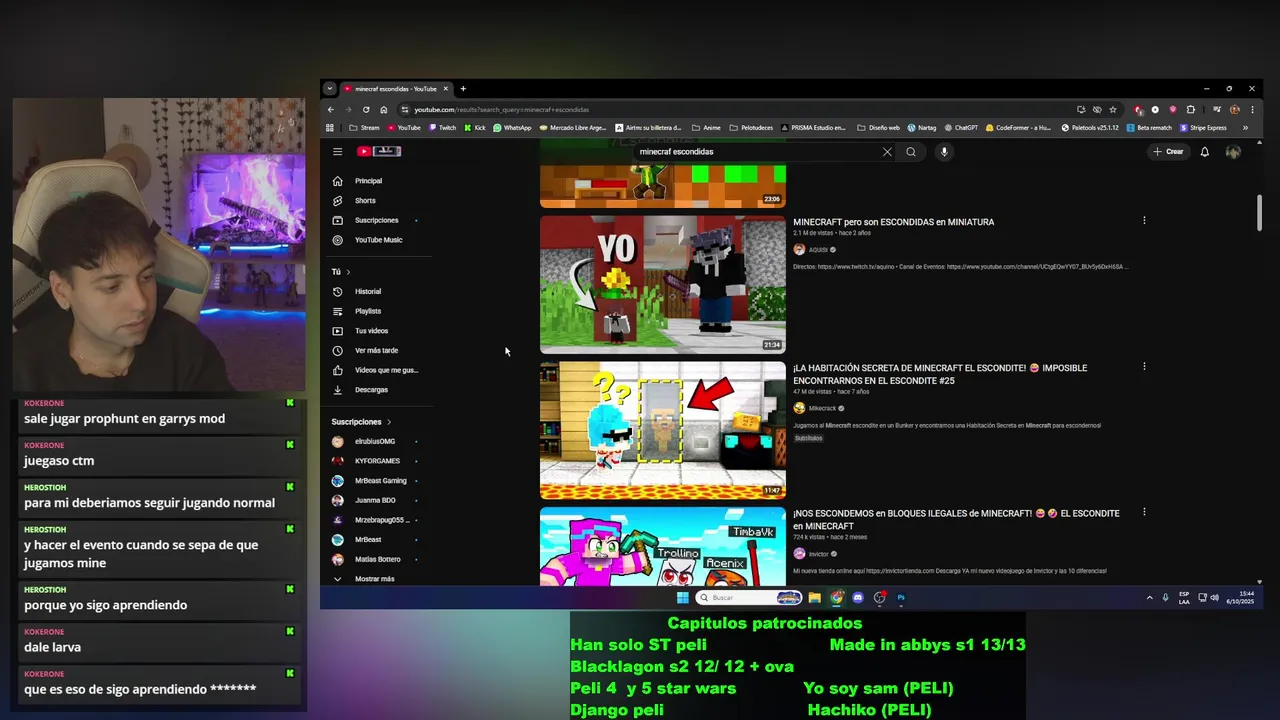1280x720 pixels.
Task: Click the YouTube logo
Action: point(379,152)
